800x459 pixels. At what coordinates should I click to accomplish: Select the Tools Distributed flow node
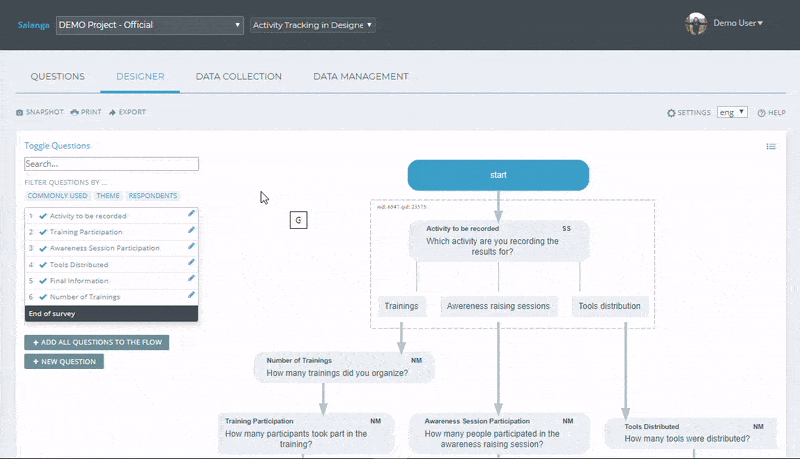691,434
